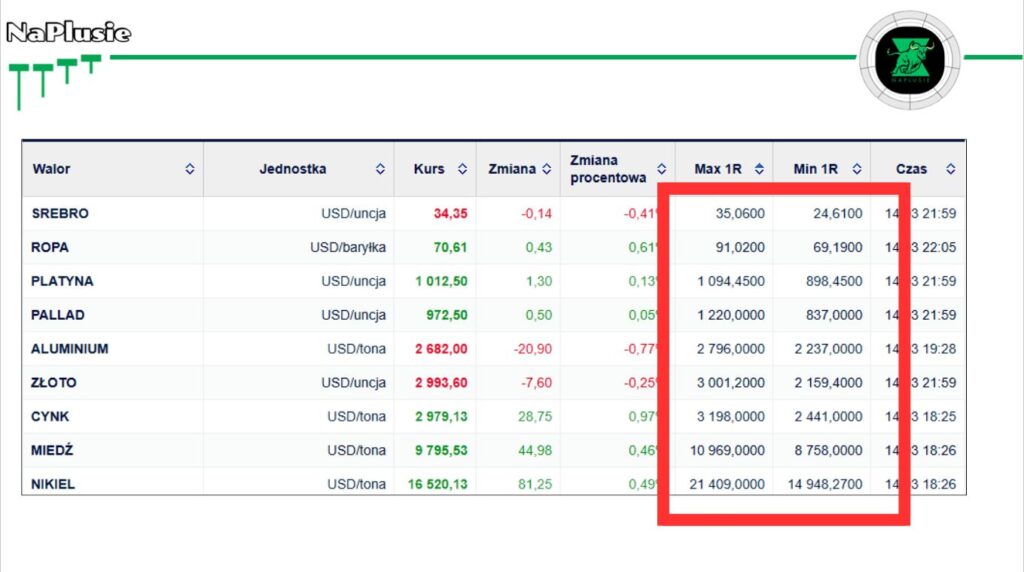Click the Zmiana procentowa header label

[x=608, y=169]
